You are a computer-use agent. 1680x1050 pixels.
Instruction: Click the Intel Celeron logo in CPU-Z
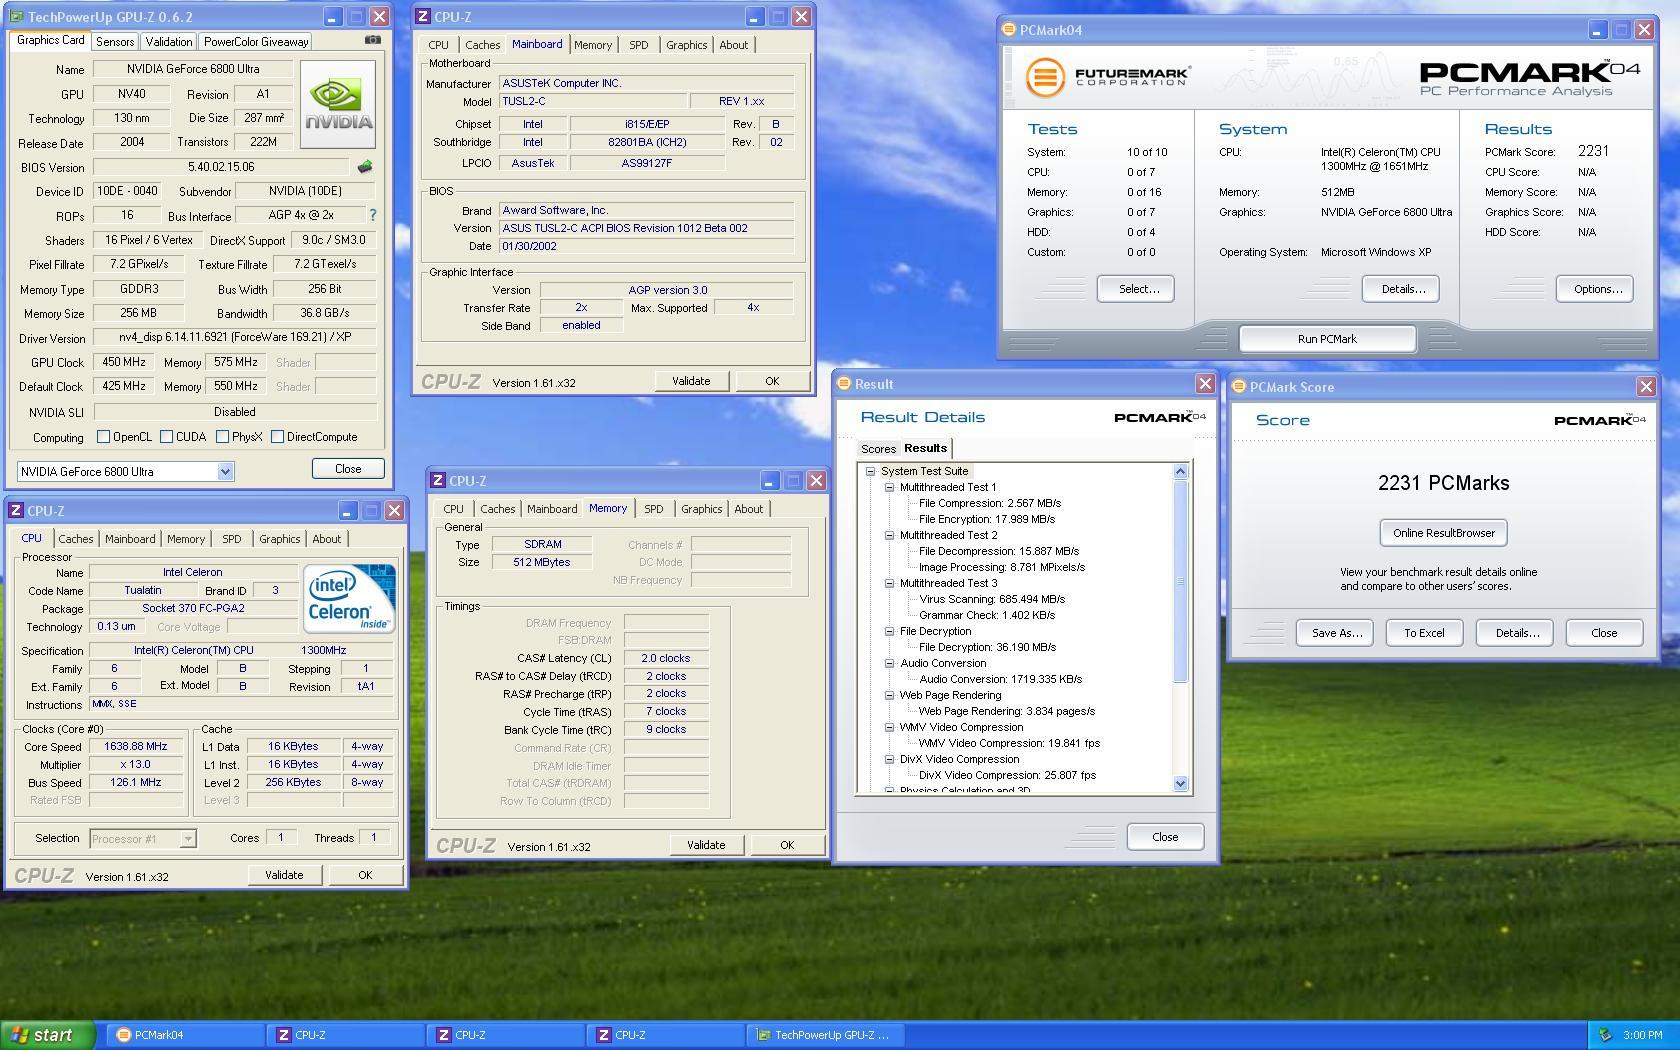coord(349,598)
